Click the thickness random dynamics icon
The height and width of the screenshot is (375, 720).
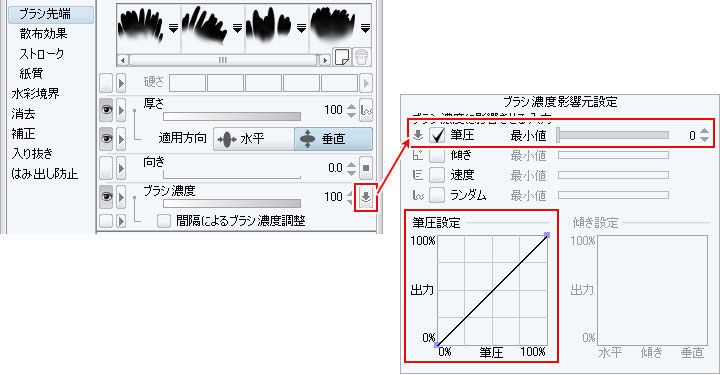[x=366, y=110]
